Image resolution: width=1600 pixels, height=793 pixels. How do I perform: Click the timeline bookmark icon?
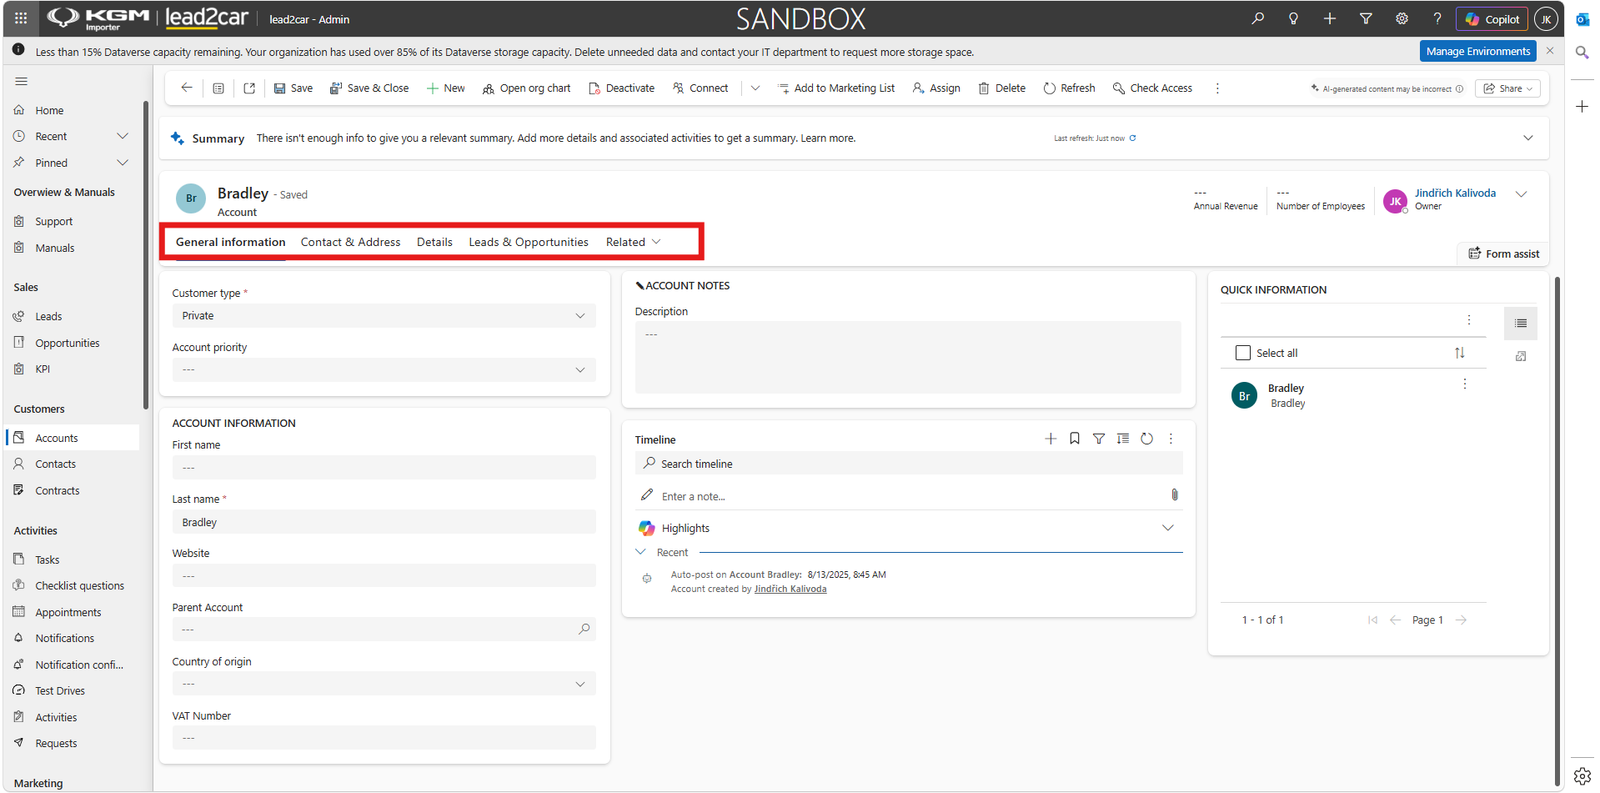[x=1075, y=439]
